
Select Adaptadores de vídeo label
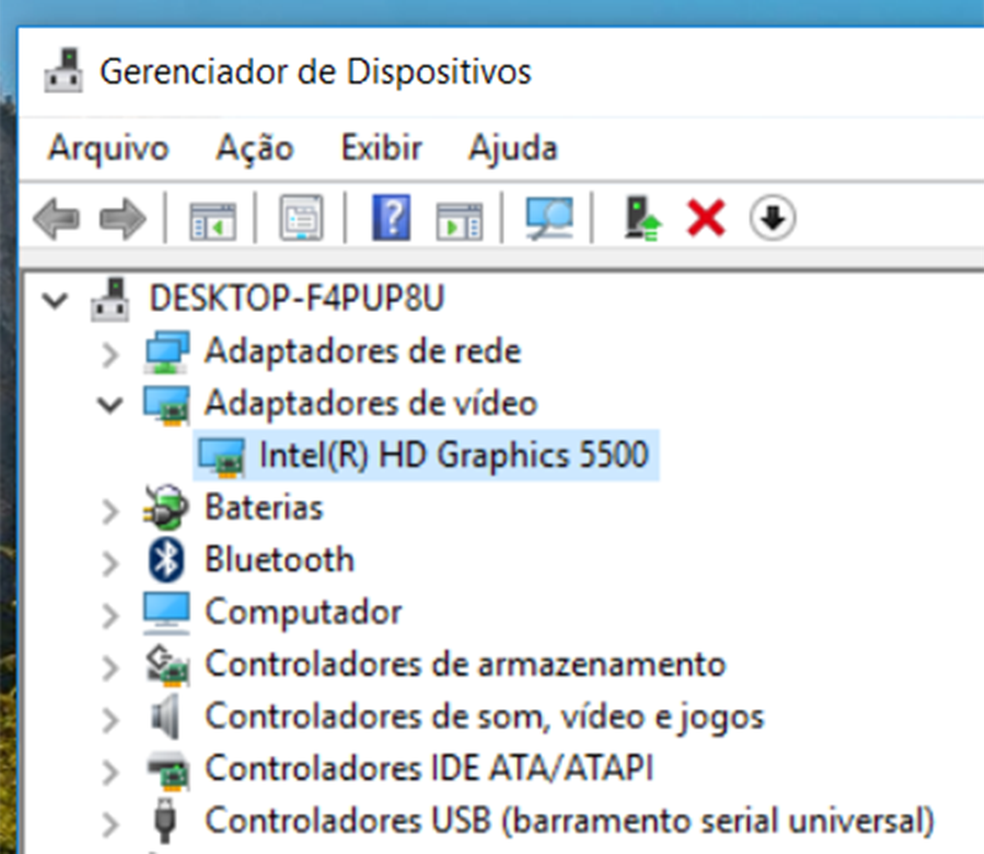[x=371, y=403]
